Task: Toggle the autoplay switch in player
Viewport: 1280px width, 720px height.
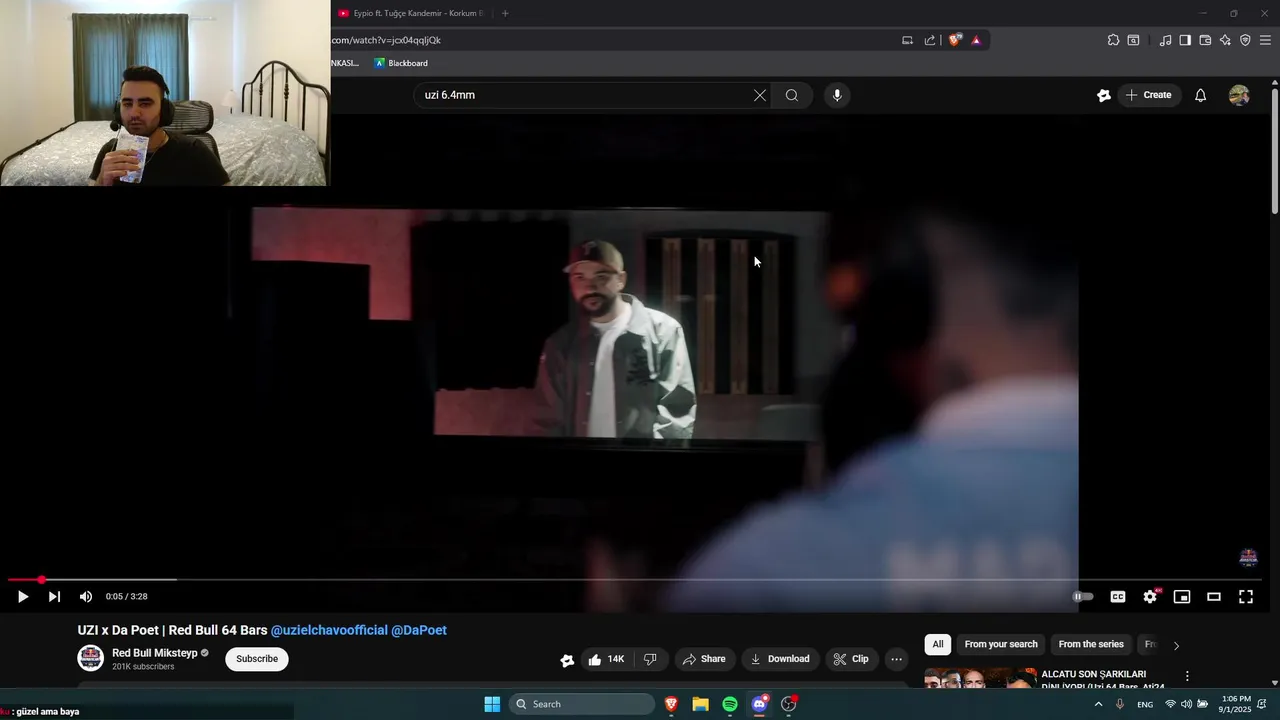Action: coord(1083,597)
